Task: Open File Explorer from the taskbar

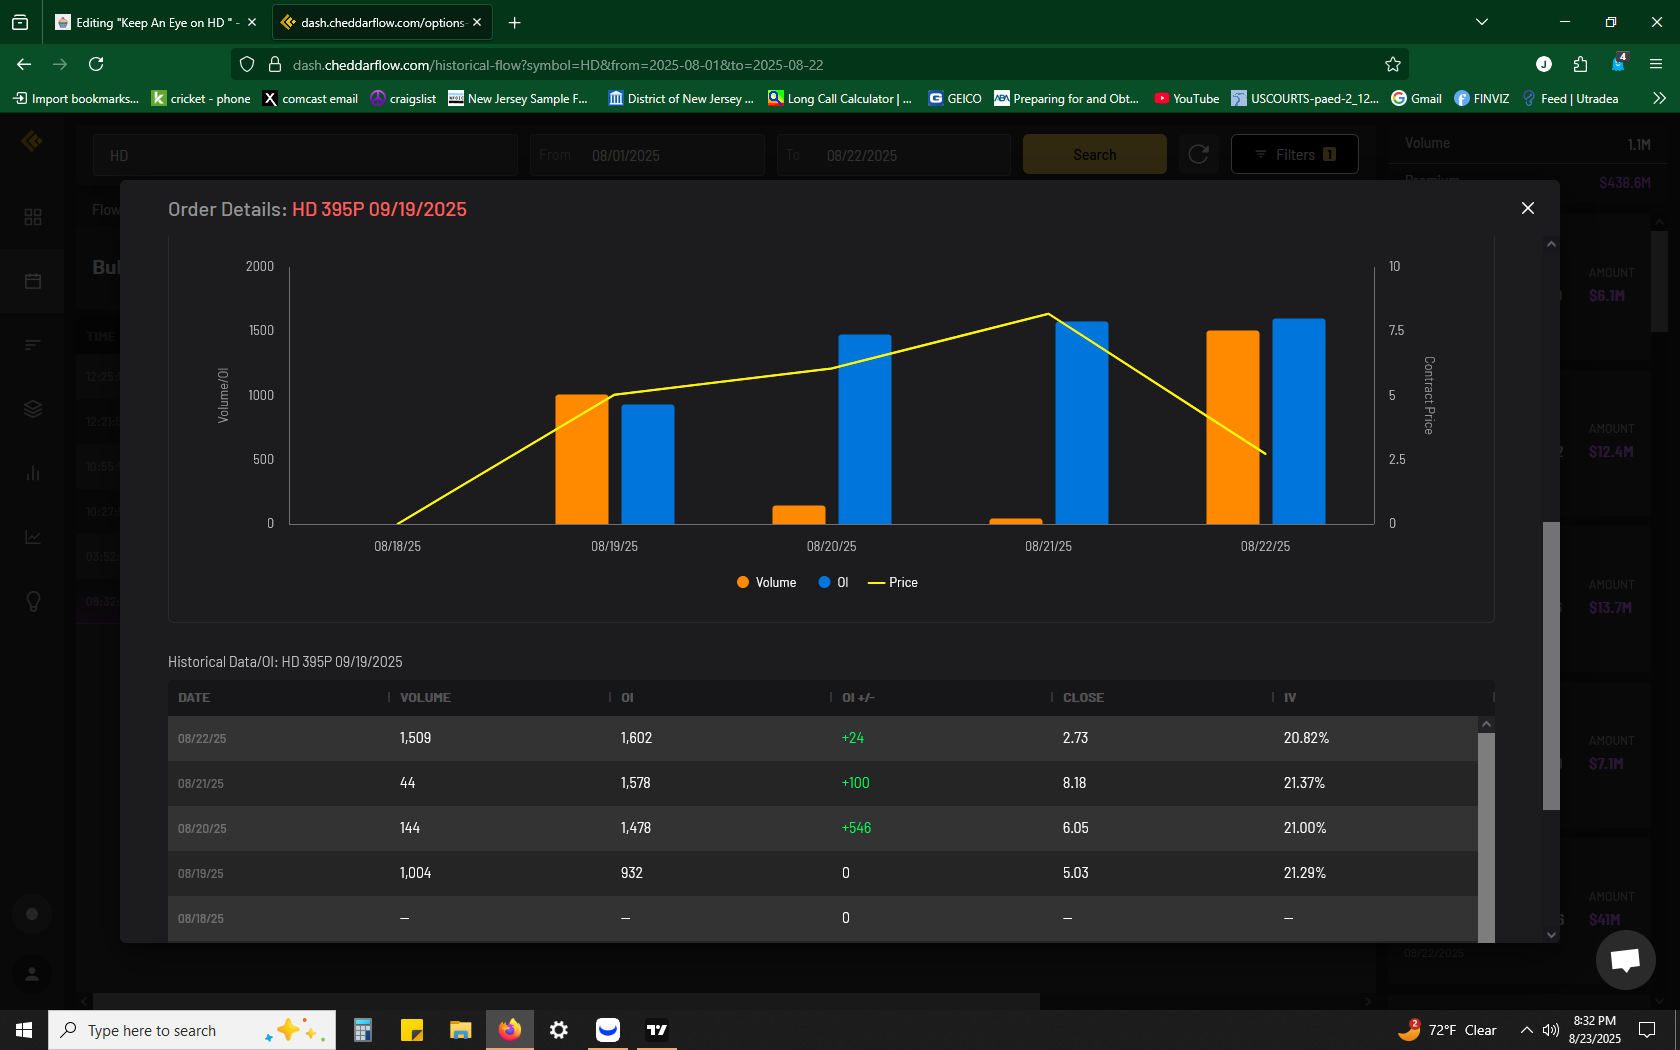Action: pyautogui.click(x=460, y=1030)
